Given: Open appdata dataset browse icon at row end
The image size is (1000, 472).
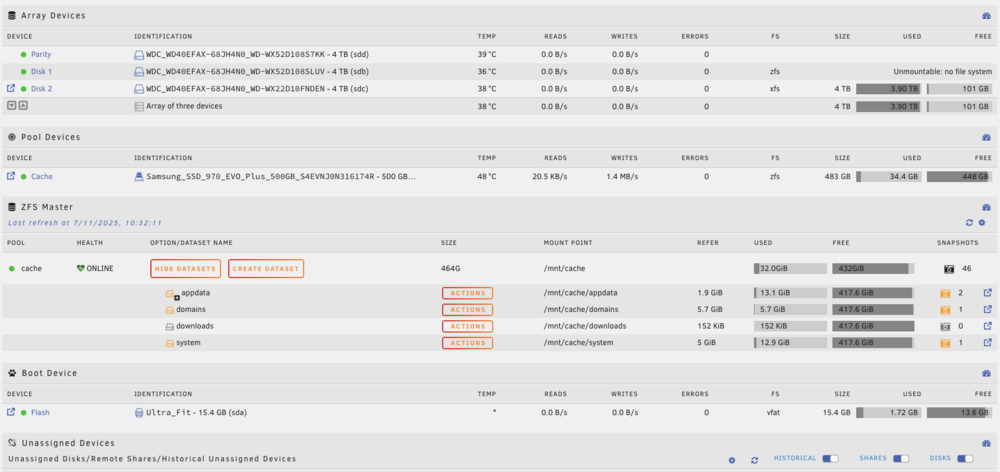Looking at the screenshot, I should click(988, 293).
